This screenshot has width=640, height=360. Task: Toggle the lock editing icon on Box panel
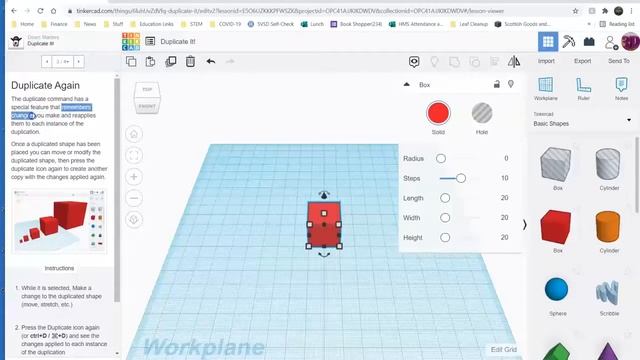(x=497, y=84)
